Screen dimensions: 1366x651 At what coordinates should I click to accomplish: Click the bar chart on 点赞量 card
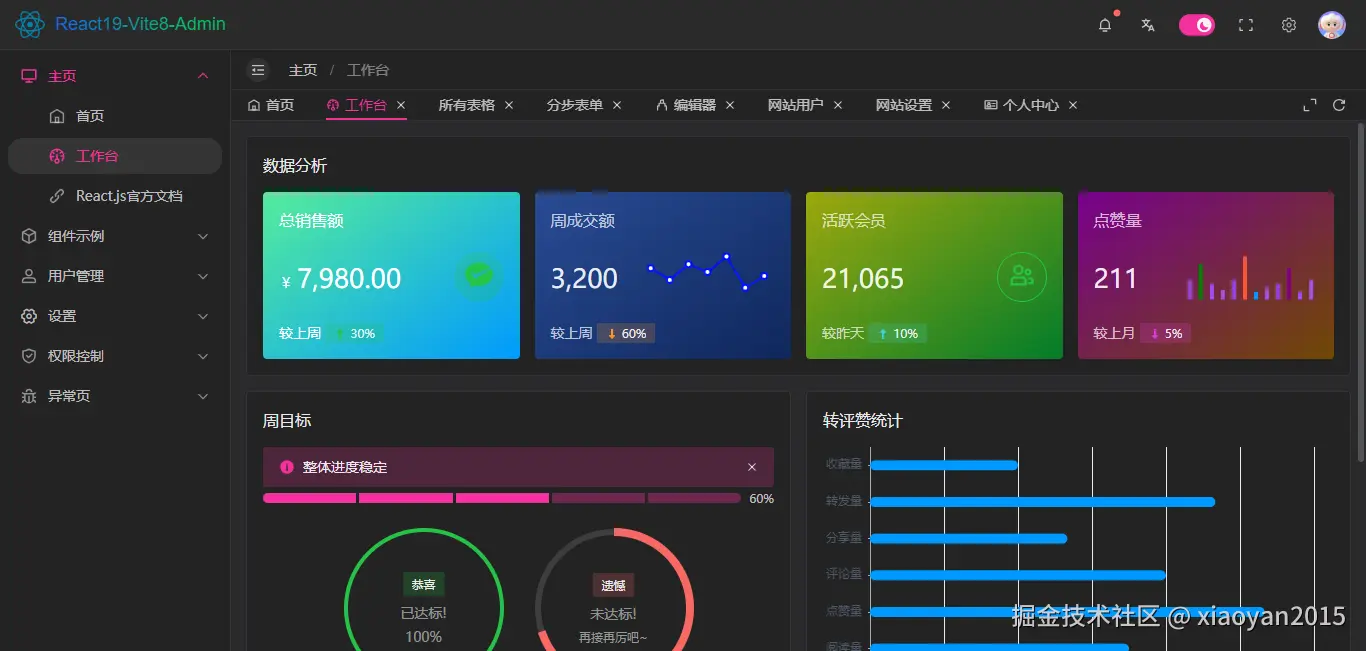pyautogui.click(x=1250, y=278)
